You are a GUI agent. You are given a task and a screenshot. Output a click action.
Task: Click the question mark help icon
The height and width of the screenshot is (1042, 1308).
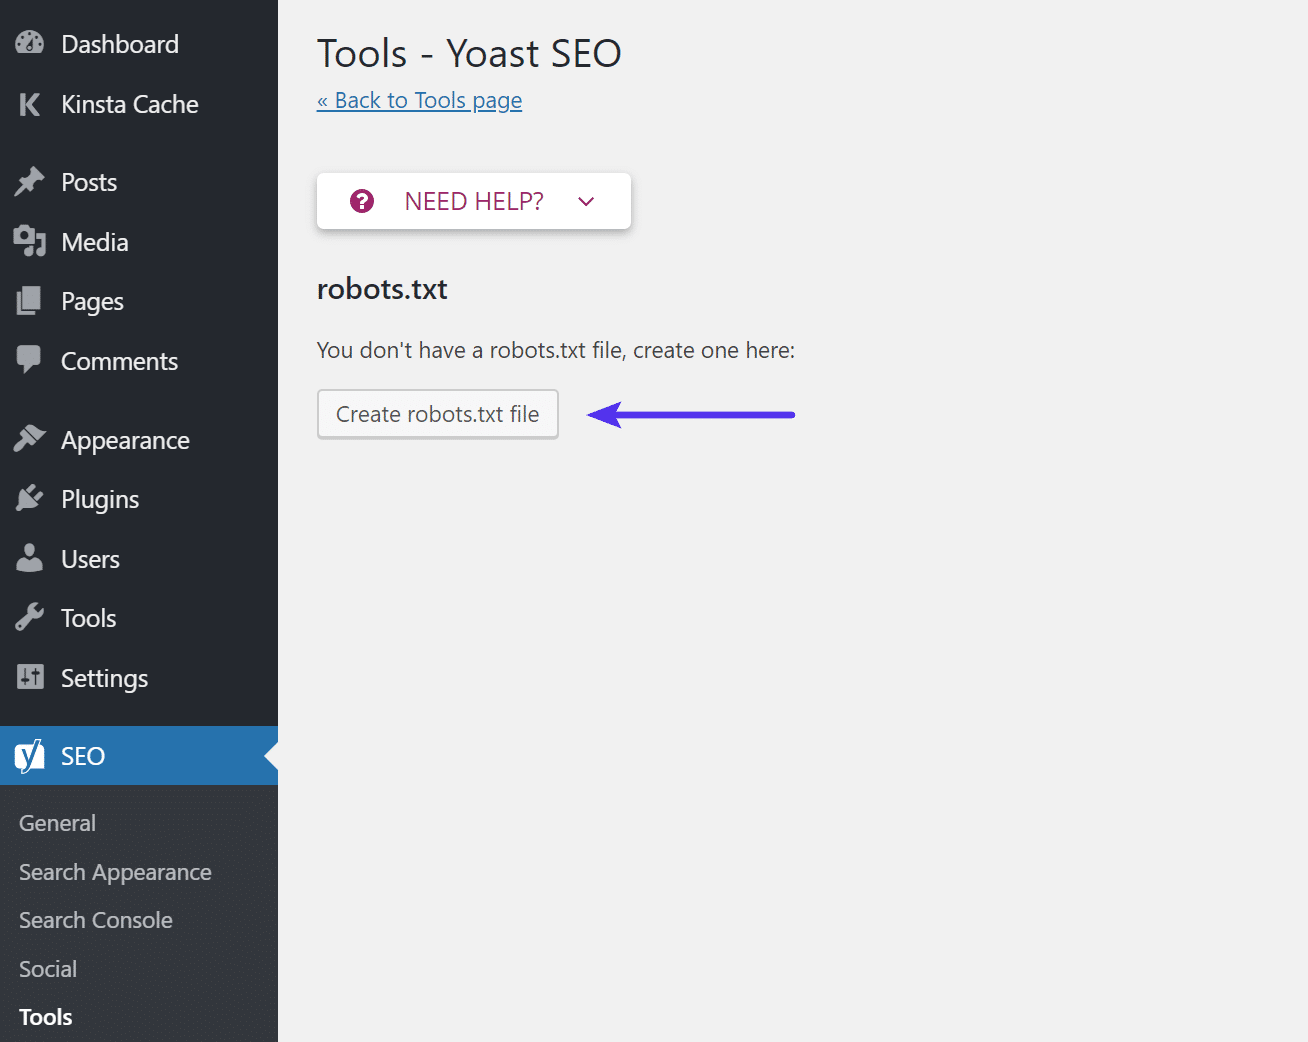[x=361, y=200]
